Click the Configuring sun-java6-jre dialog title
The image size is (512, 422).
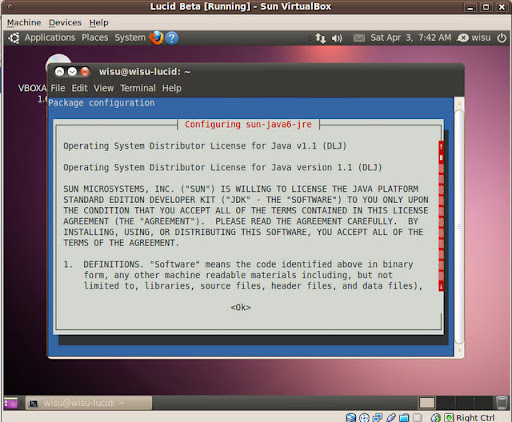pos(248,124)
